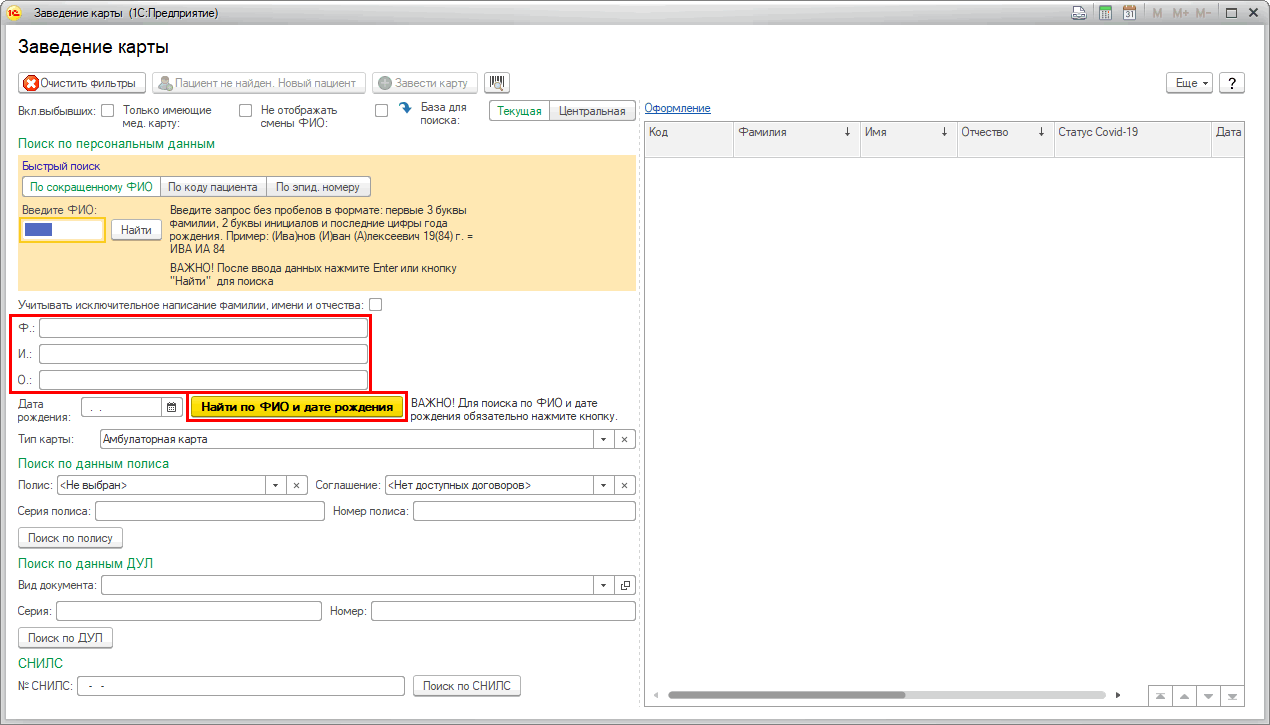Switch to По коду пациента tab
Screen dimensions: 1270x725
(213, 187)
